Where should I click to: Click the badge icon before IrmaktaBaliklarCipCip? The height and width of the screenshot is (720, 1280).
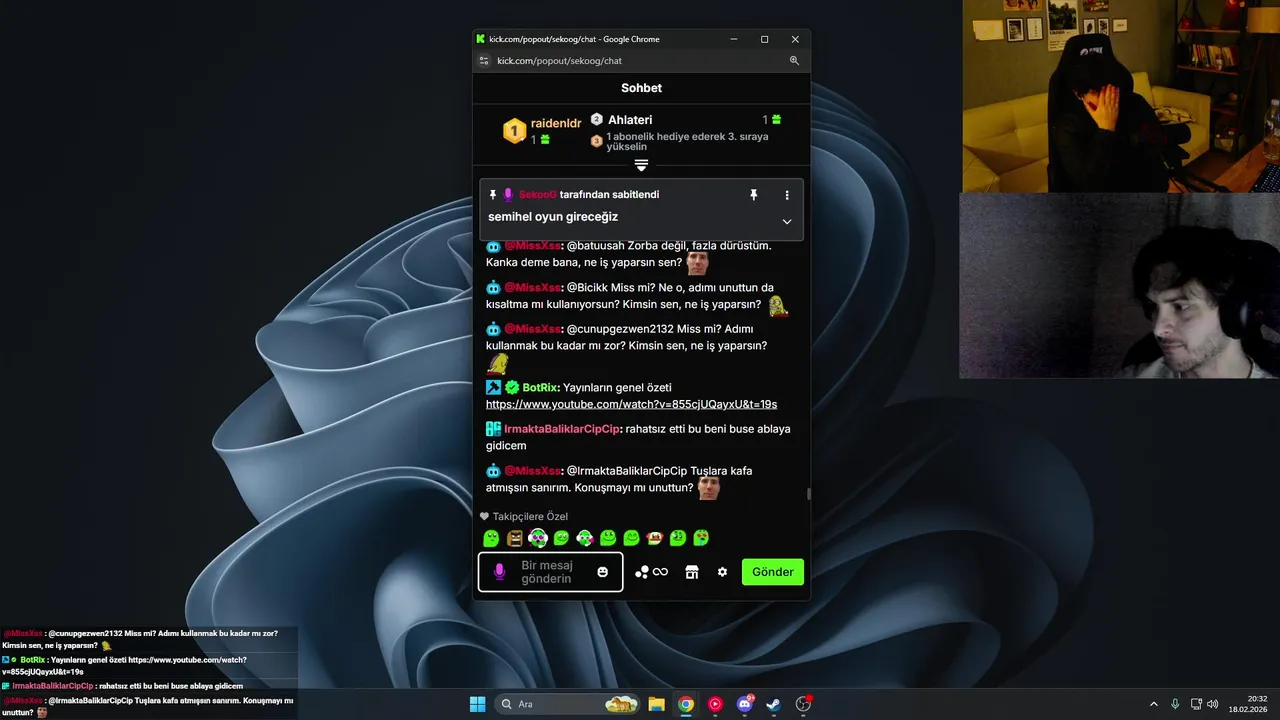point(493,429)
